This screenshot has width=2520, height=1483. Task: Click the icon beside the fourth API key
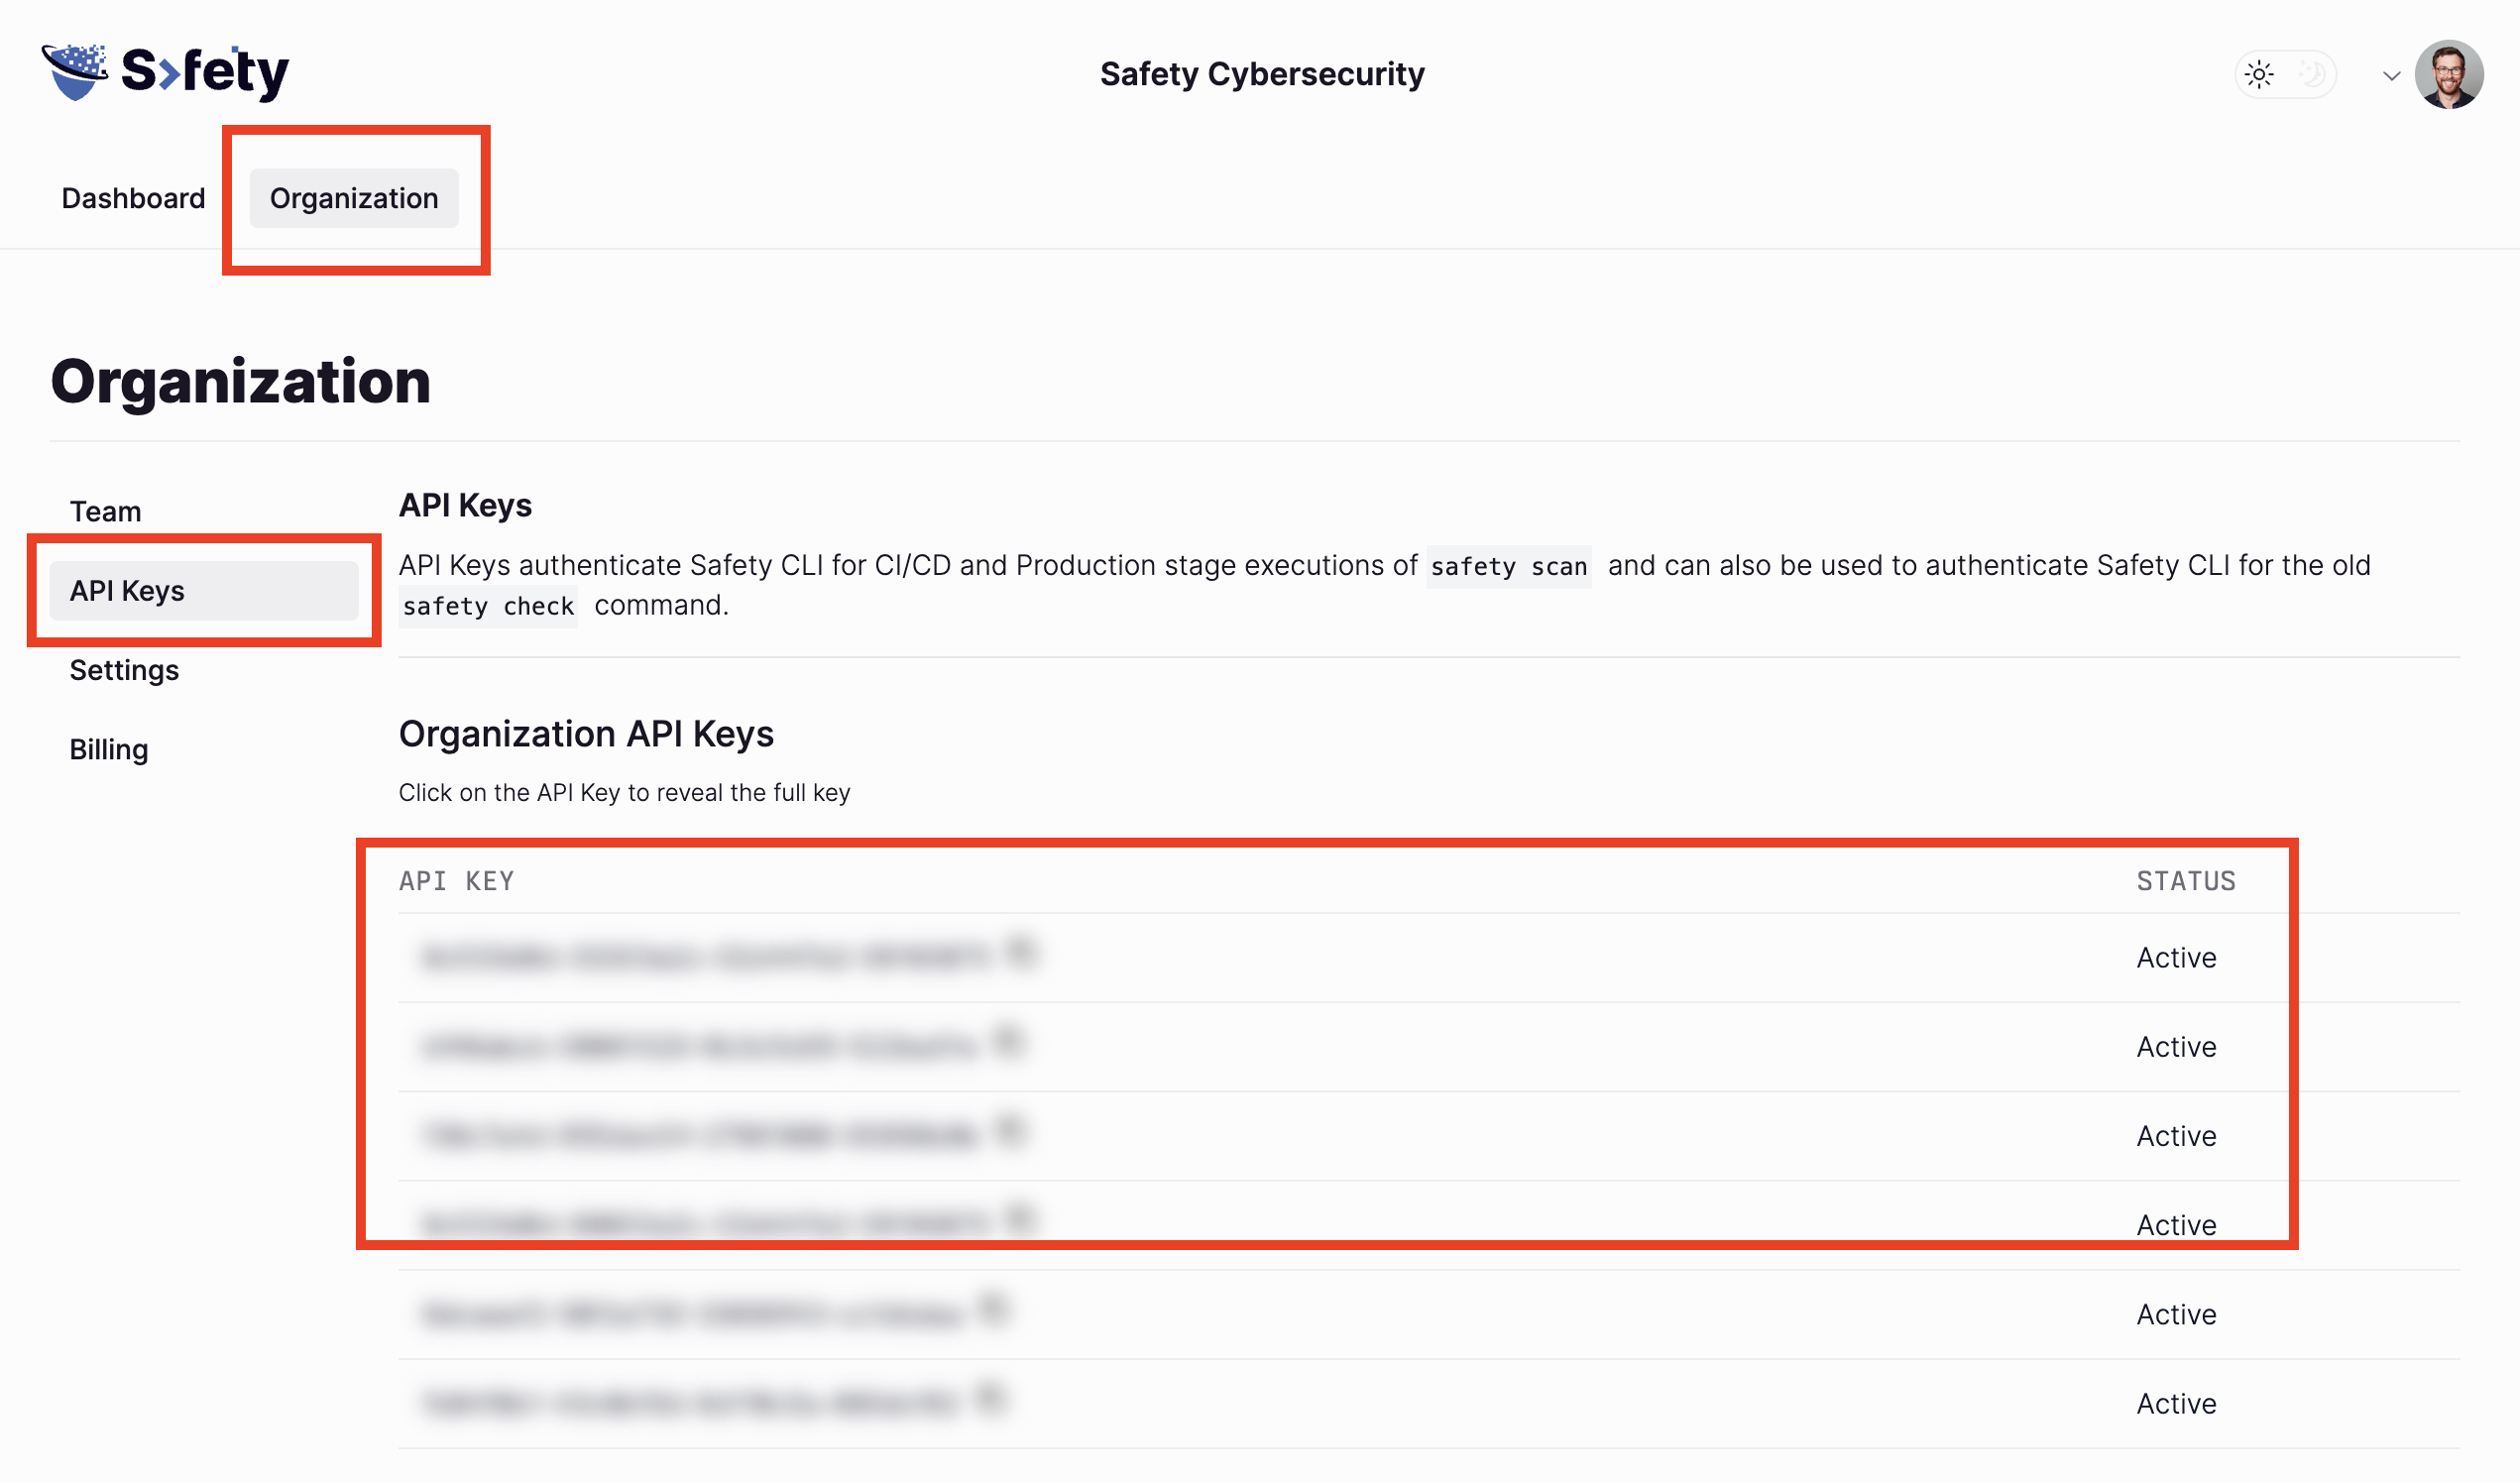tap(1020, 1218)
